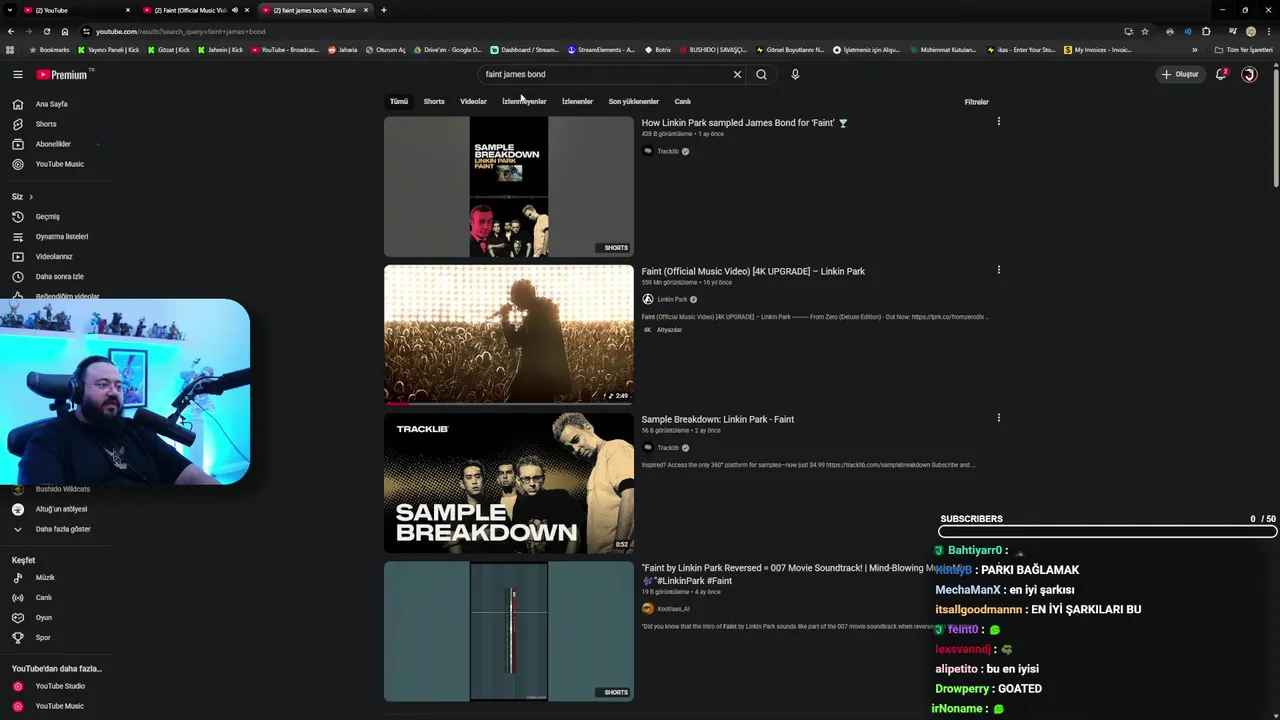This screenshot has width=1280, height=720.
Task: Go to Ana Sayfa in sidebar
Action: click(52, 104)
